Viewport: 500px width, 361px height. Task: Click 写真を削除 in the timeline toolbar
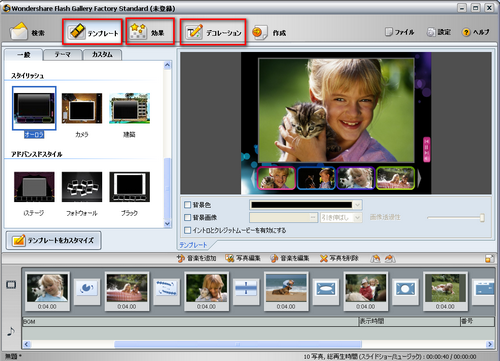pyautogui.click(x=339, y=258)
